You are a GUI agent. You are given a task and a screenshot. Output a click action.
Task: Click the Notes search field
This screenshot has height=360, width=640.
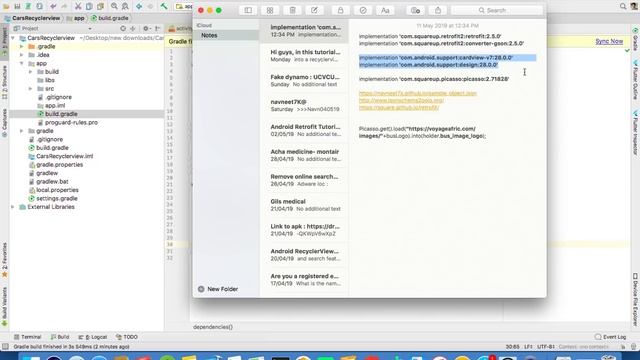tap(497, 10)
